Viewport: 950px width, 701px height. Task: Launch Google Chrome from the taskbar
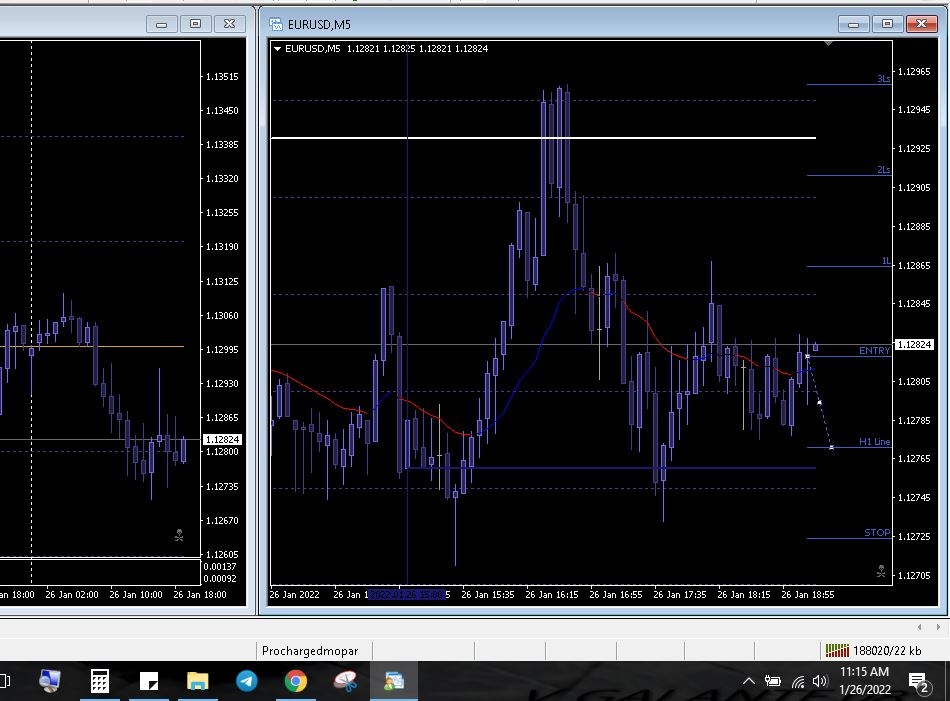click(295, 682)
